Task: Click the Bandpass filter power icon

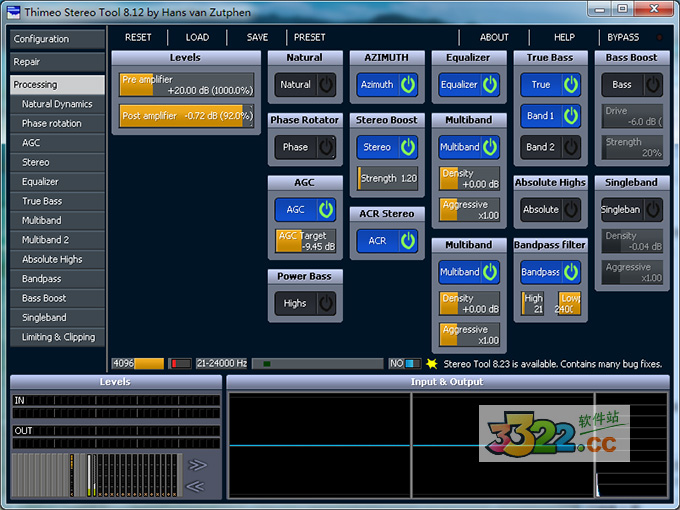Action: 571,271
